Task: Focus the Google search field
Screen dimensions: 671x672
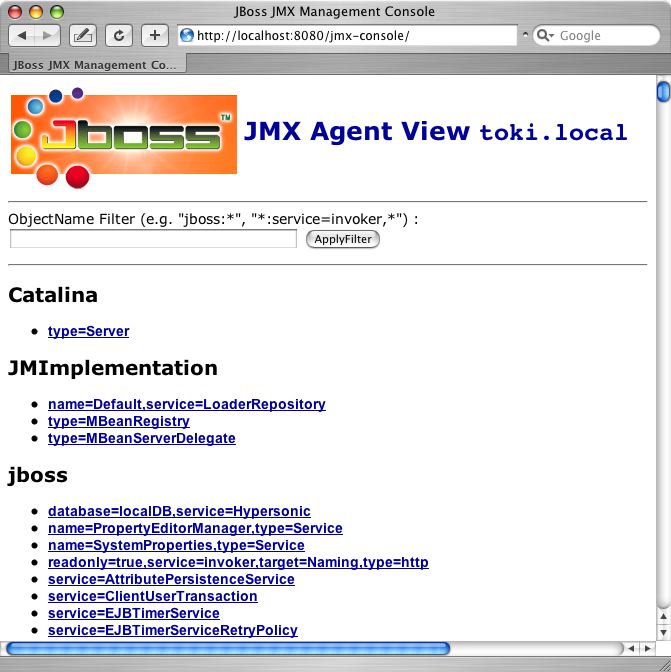Action: coord(596,35)
